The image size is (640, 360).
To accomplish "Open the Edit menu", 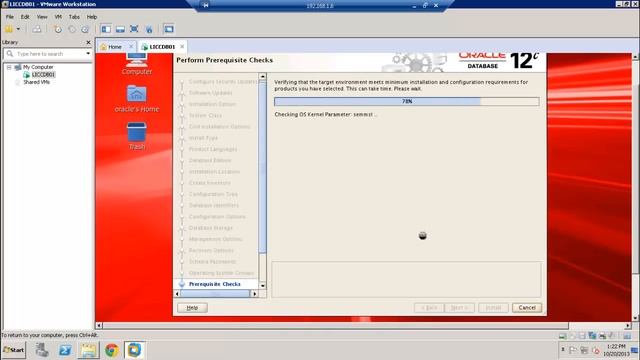I will click(25, 17).
